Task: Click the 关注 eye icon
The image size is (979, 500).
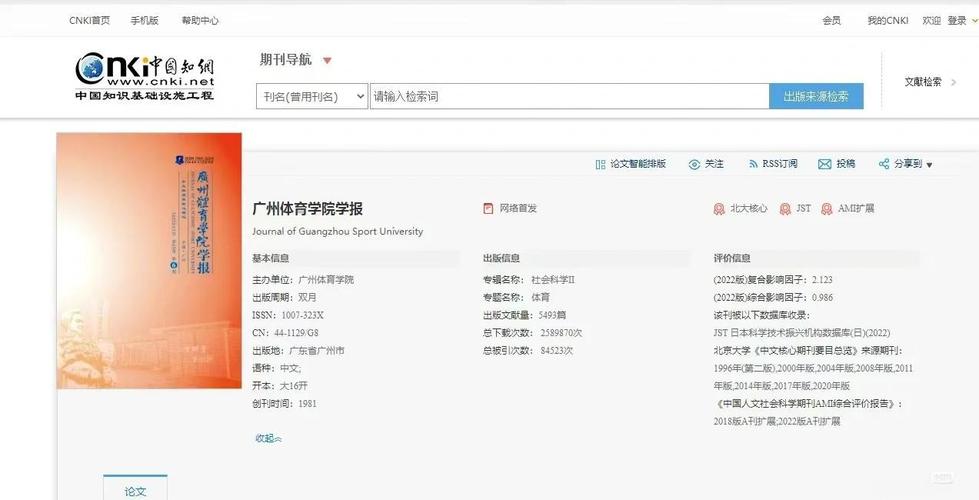Action: coord(694,164)
